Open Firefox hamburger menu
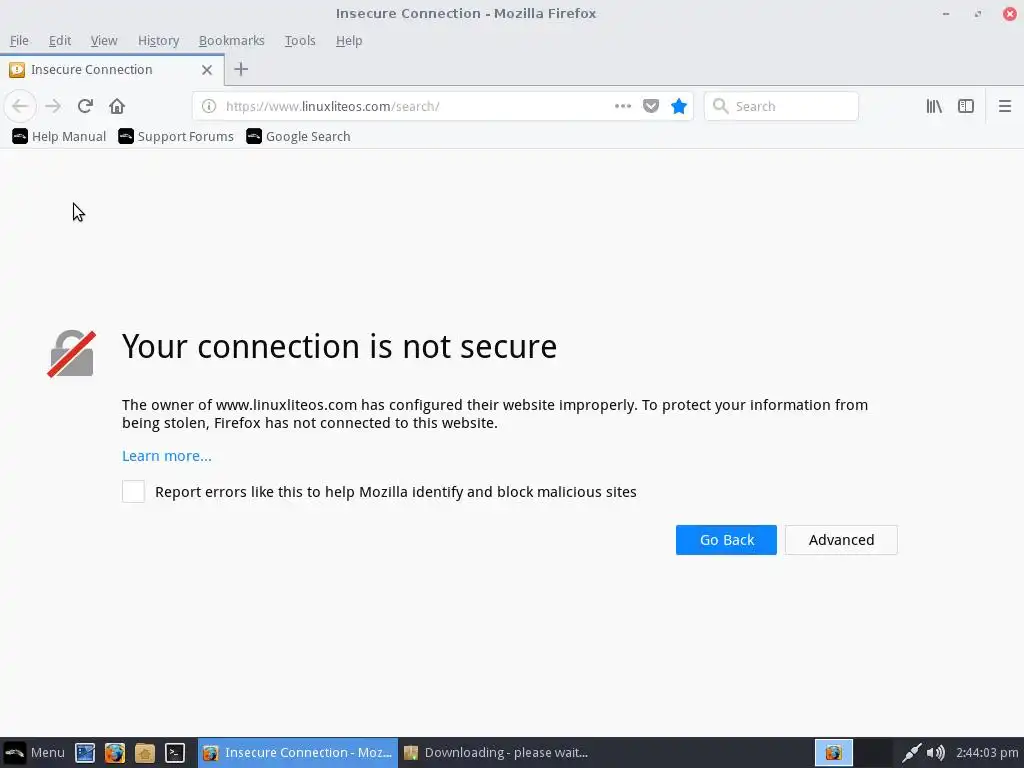This screenshot has height=768, width=1024. coord(1004,106)
